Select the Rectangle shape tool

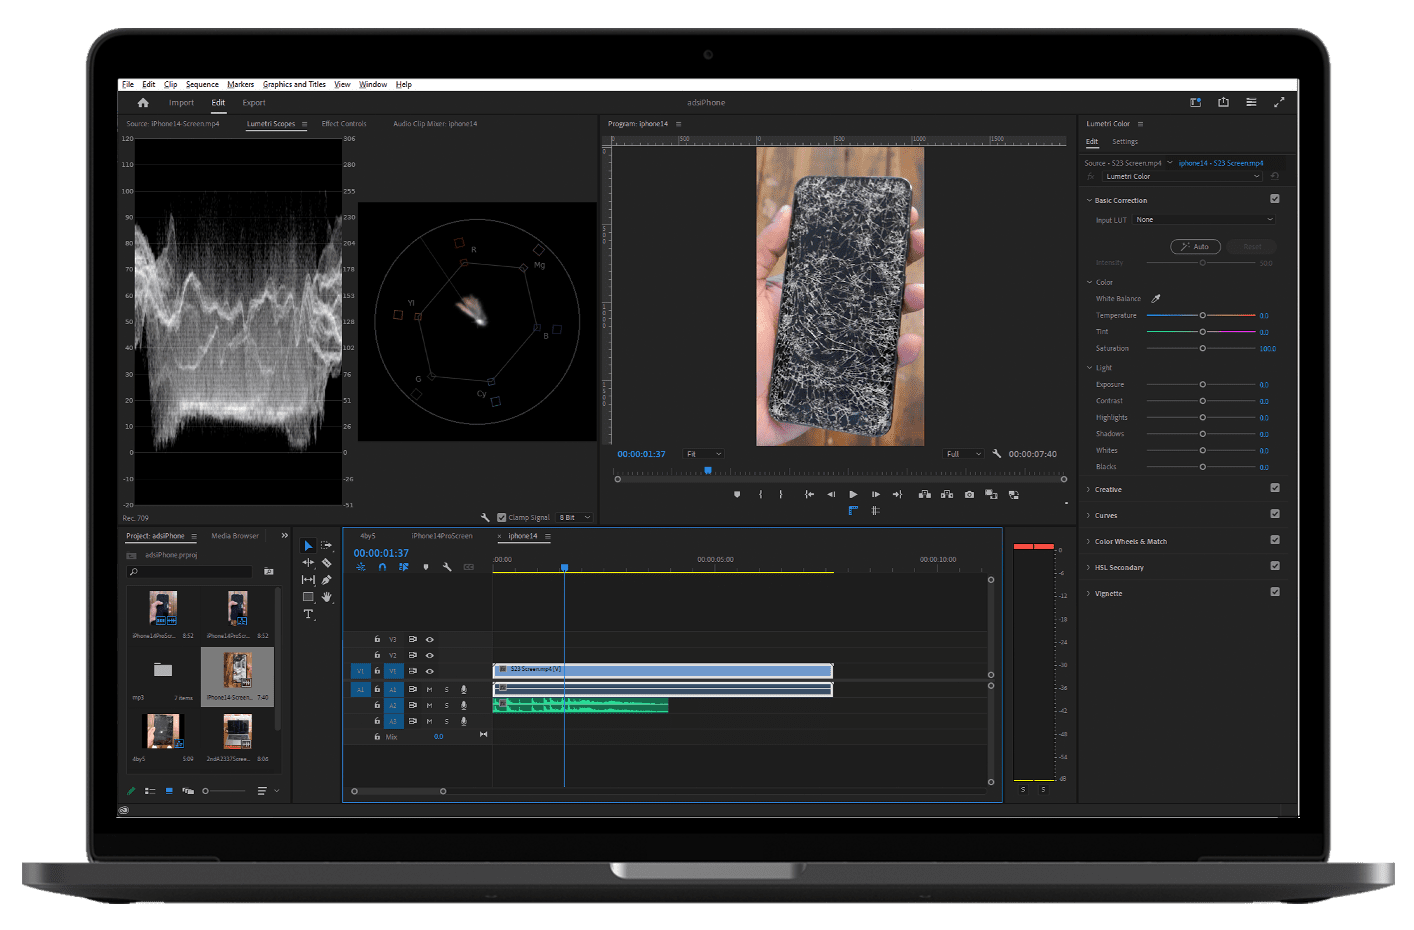[x=308, y=597]
